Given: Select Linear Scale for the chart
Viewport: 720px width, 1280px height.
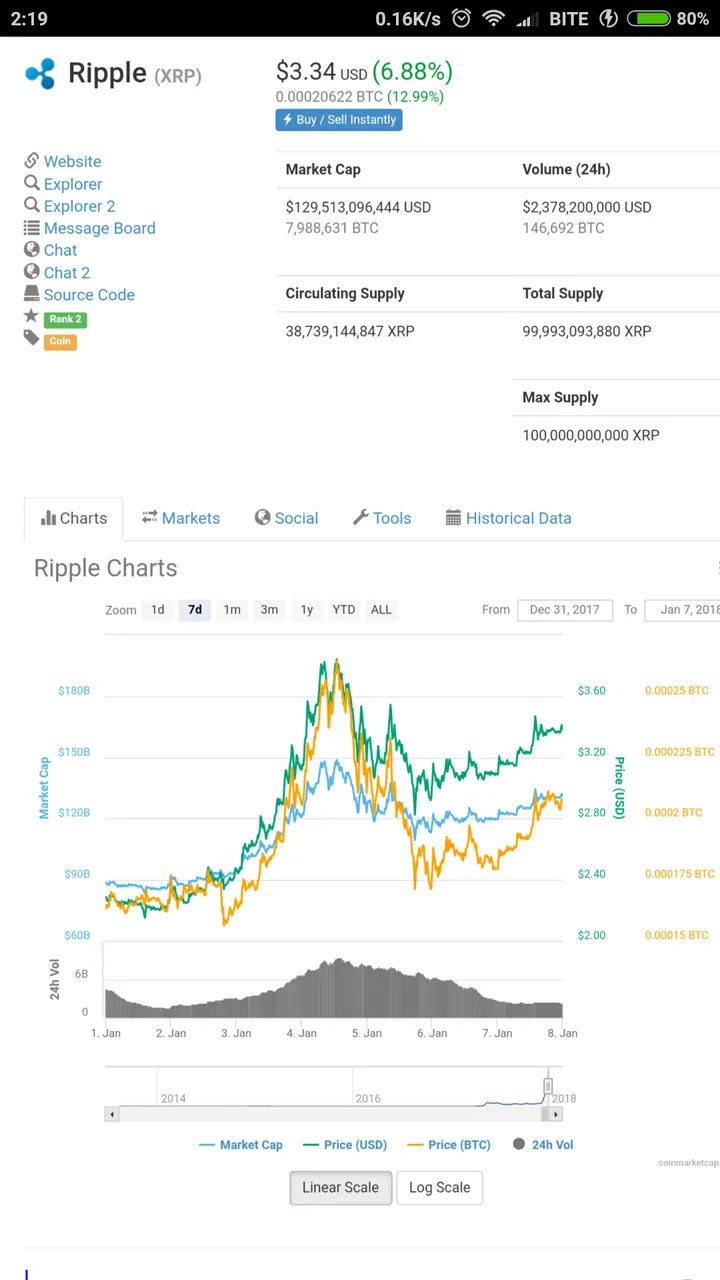Looking at the screenshot, I should click(341, 1187).
